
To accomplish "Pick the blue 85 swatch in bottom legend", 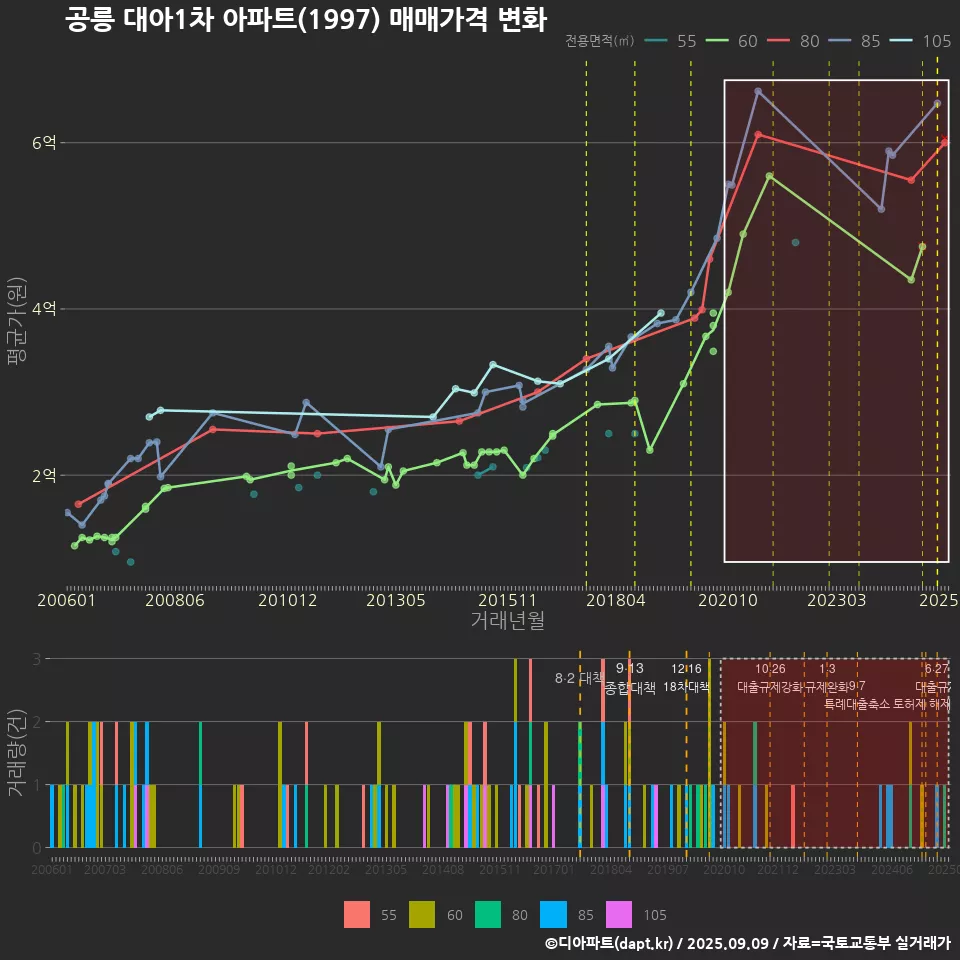I will (554, 914).
